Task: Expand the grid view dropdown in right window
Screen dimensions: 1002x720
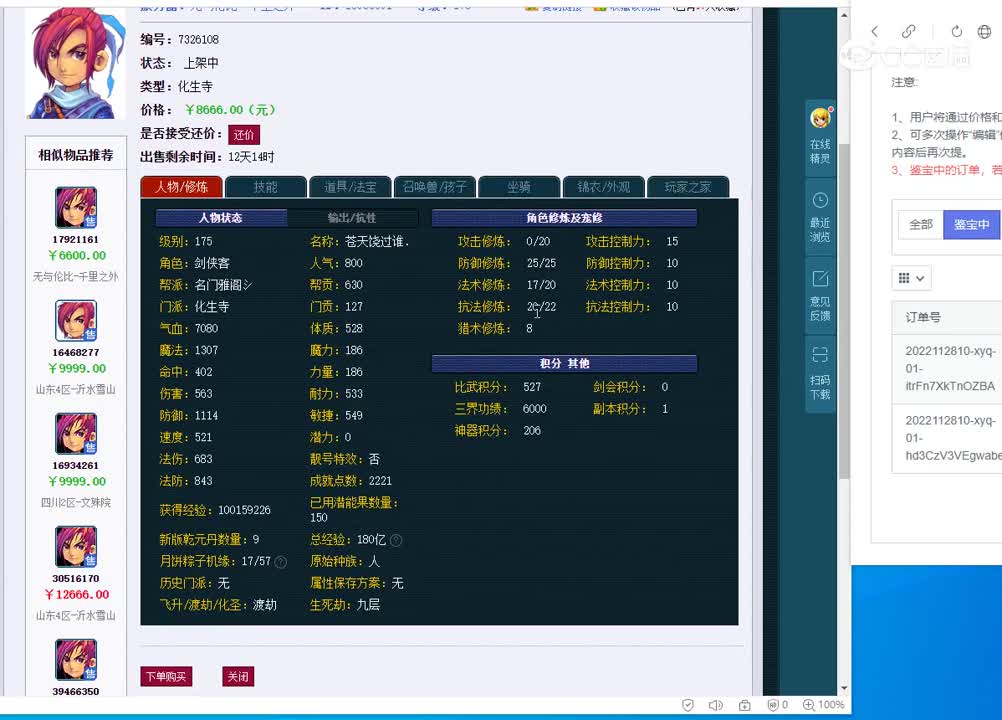Action: pos(911,278)
